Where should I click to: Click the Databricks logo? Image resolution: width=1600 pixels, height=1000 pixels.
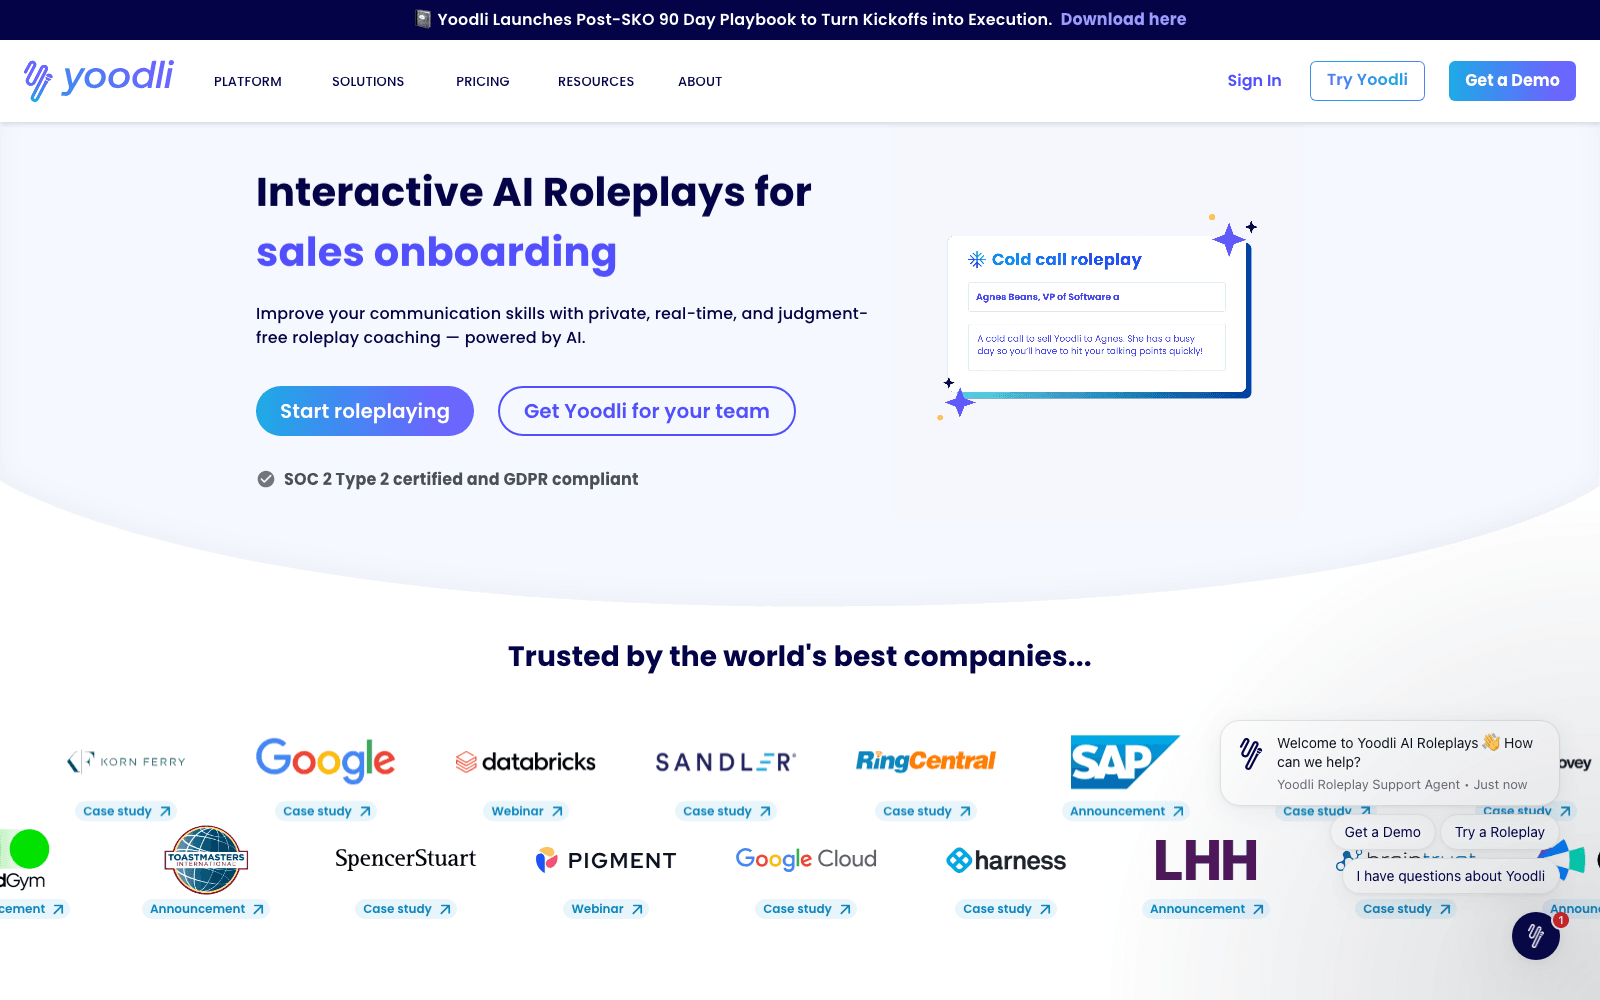[526, 762]
